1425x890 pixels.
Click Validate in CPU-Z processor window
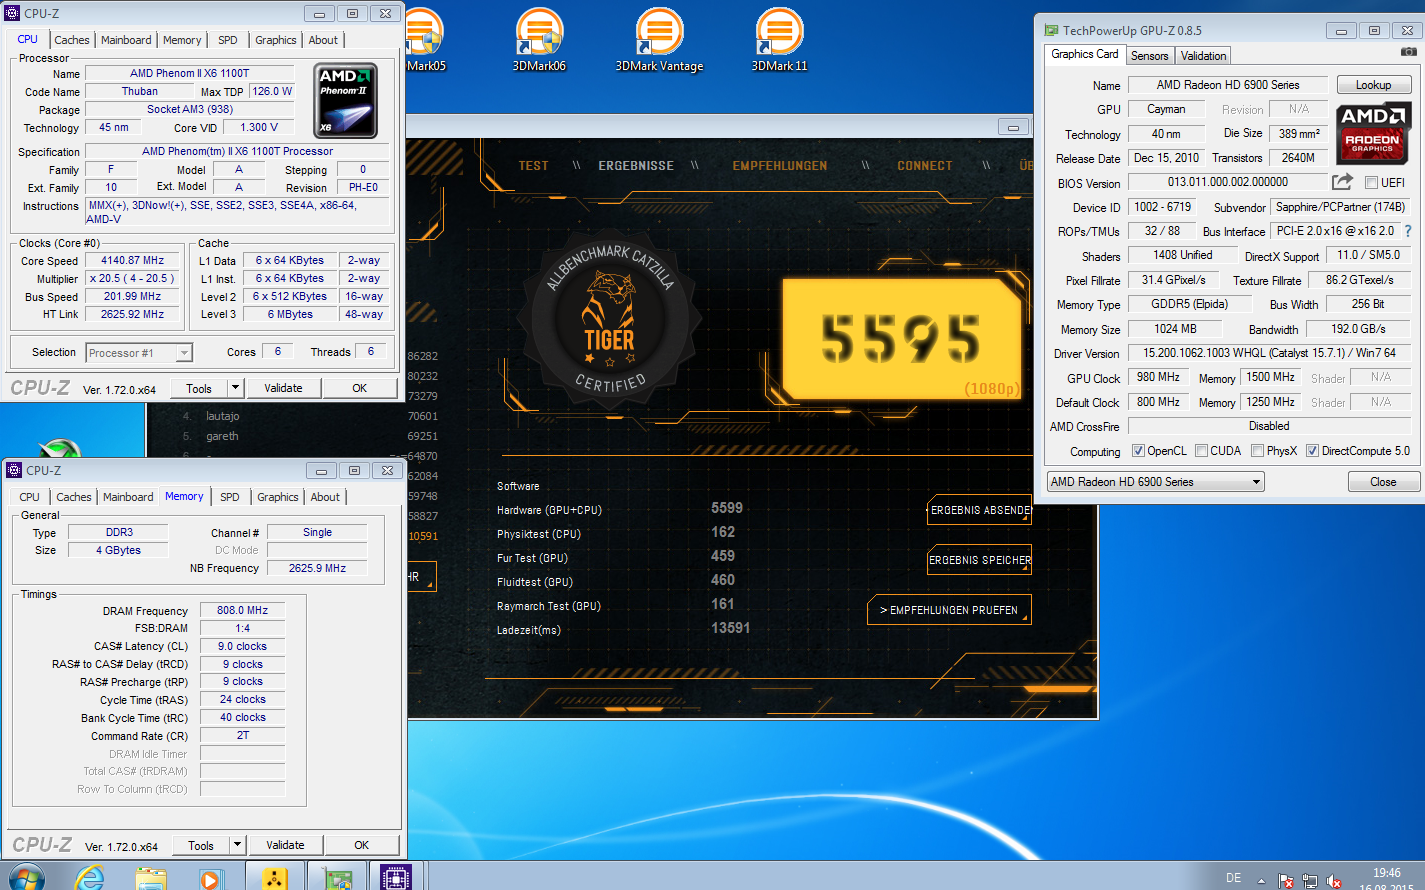pos(283,388)
